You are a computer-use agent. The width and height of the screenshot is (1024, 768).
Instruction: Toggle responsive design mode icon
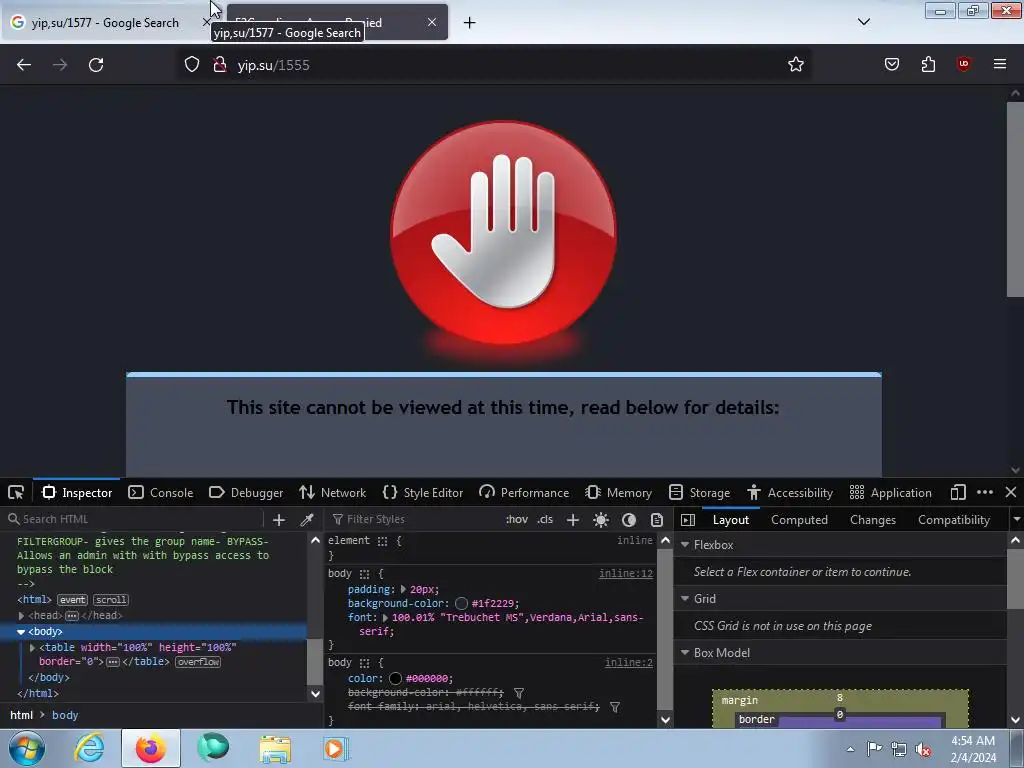coord(958,492)
